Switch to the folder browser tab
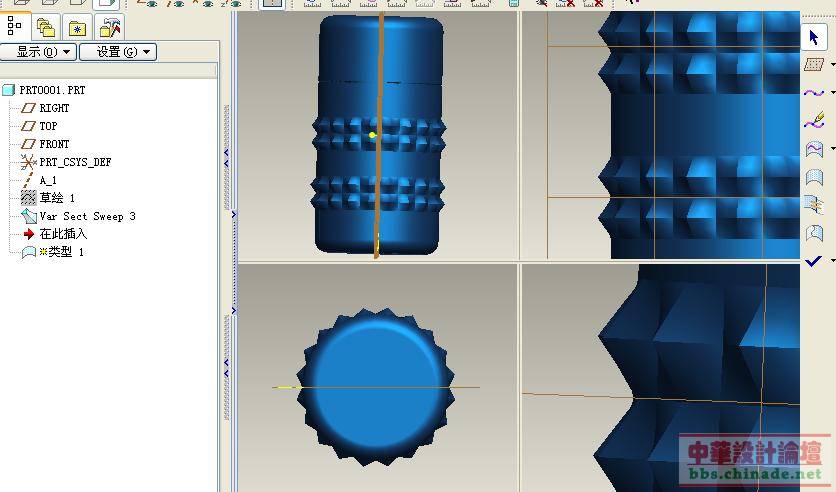 [45, 27]
